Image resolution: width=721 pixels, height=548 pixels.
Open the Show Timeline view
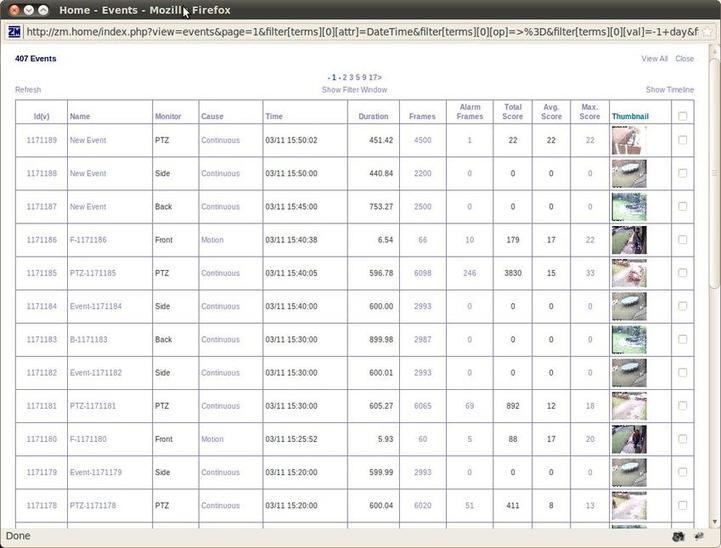669,90
